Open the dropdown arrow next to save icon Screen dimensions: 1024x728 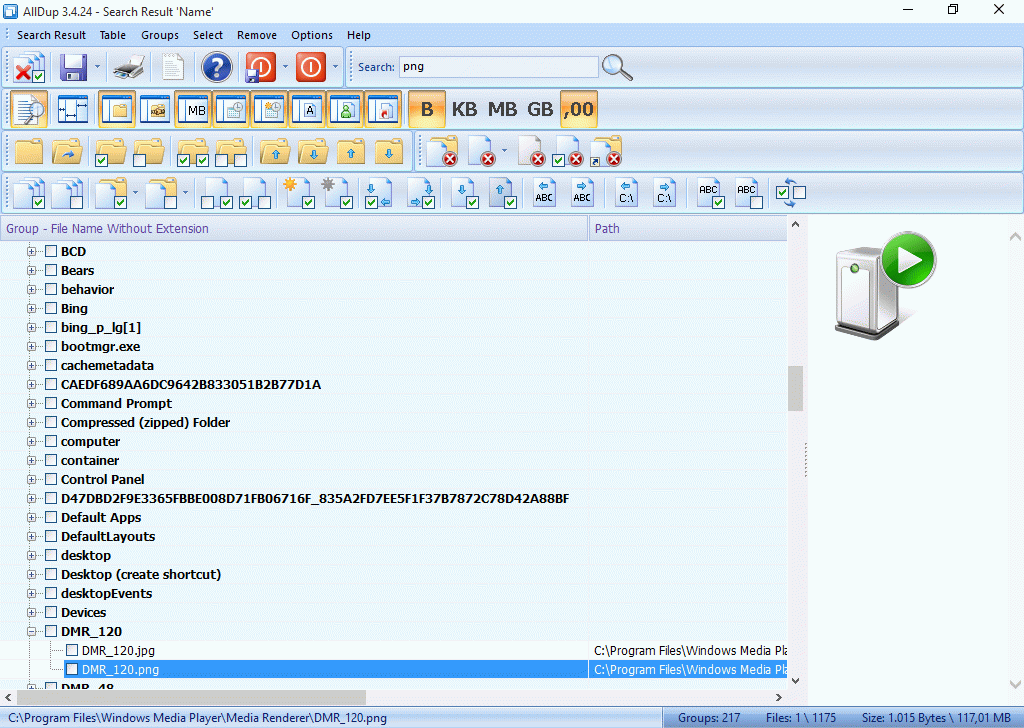(x=97, y=67)
